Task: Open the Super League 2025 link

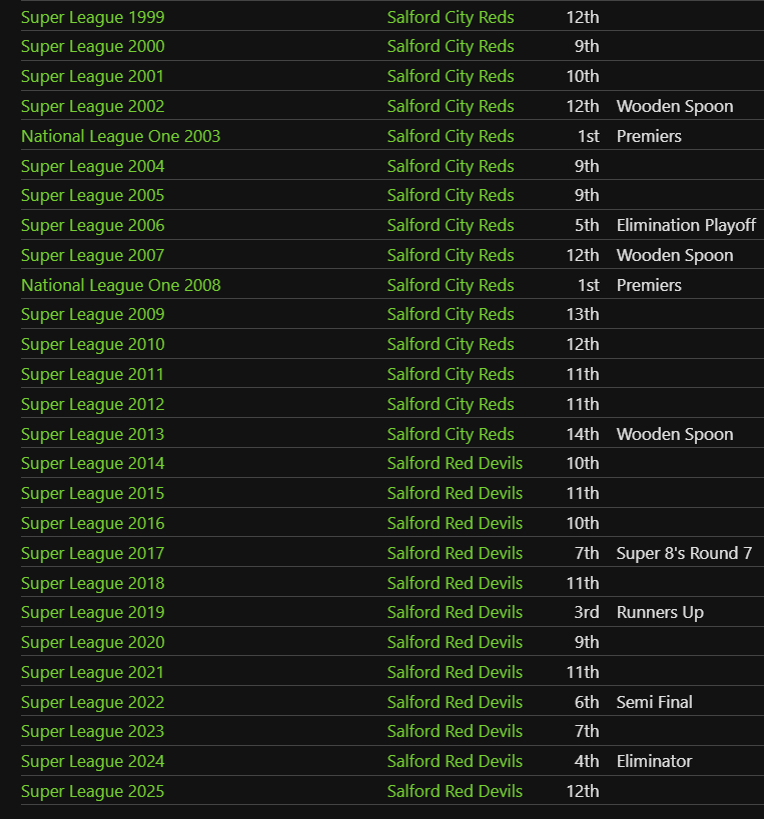Action: [92, 791]
